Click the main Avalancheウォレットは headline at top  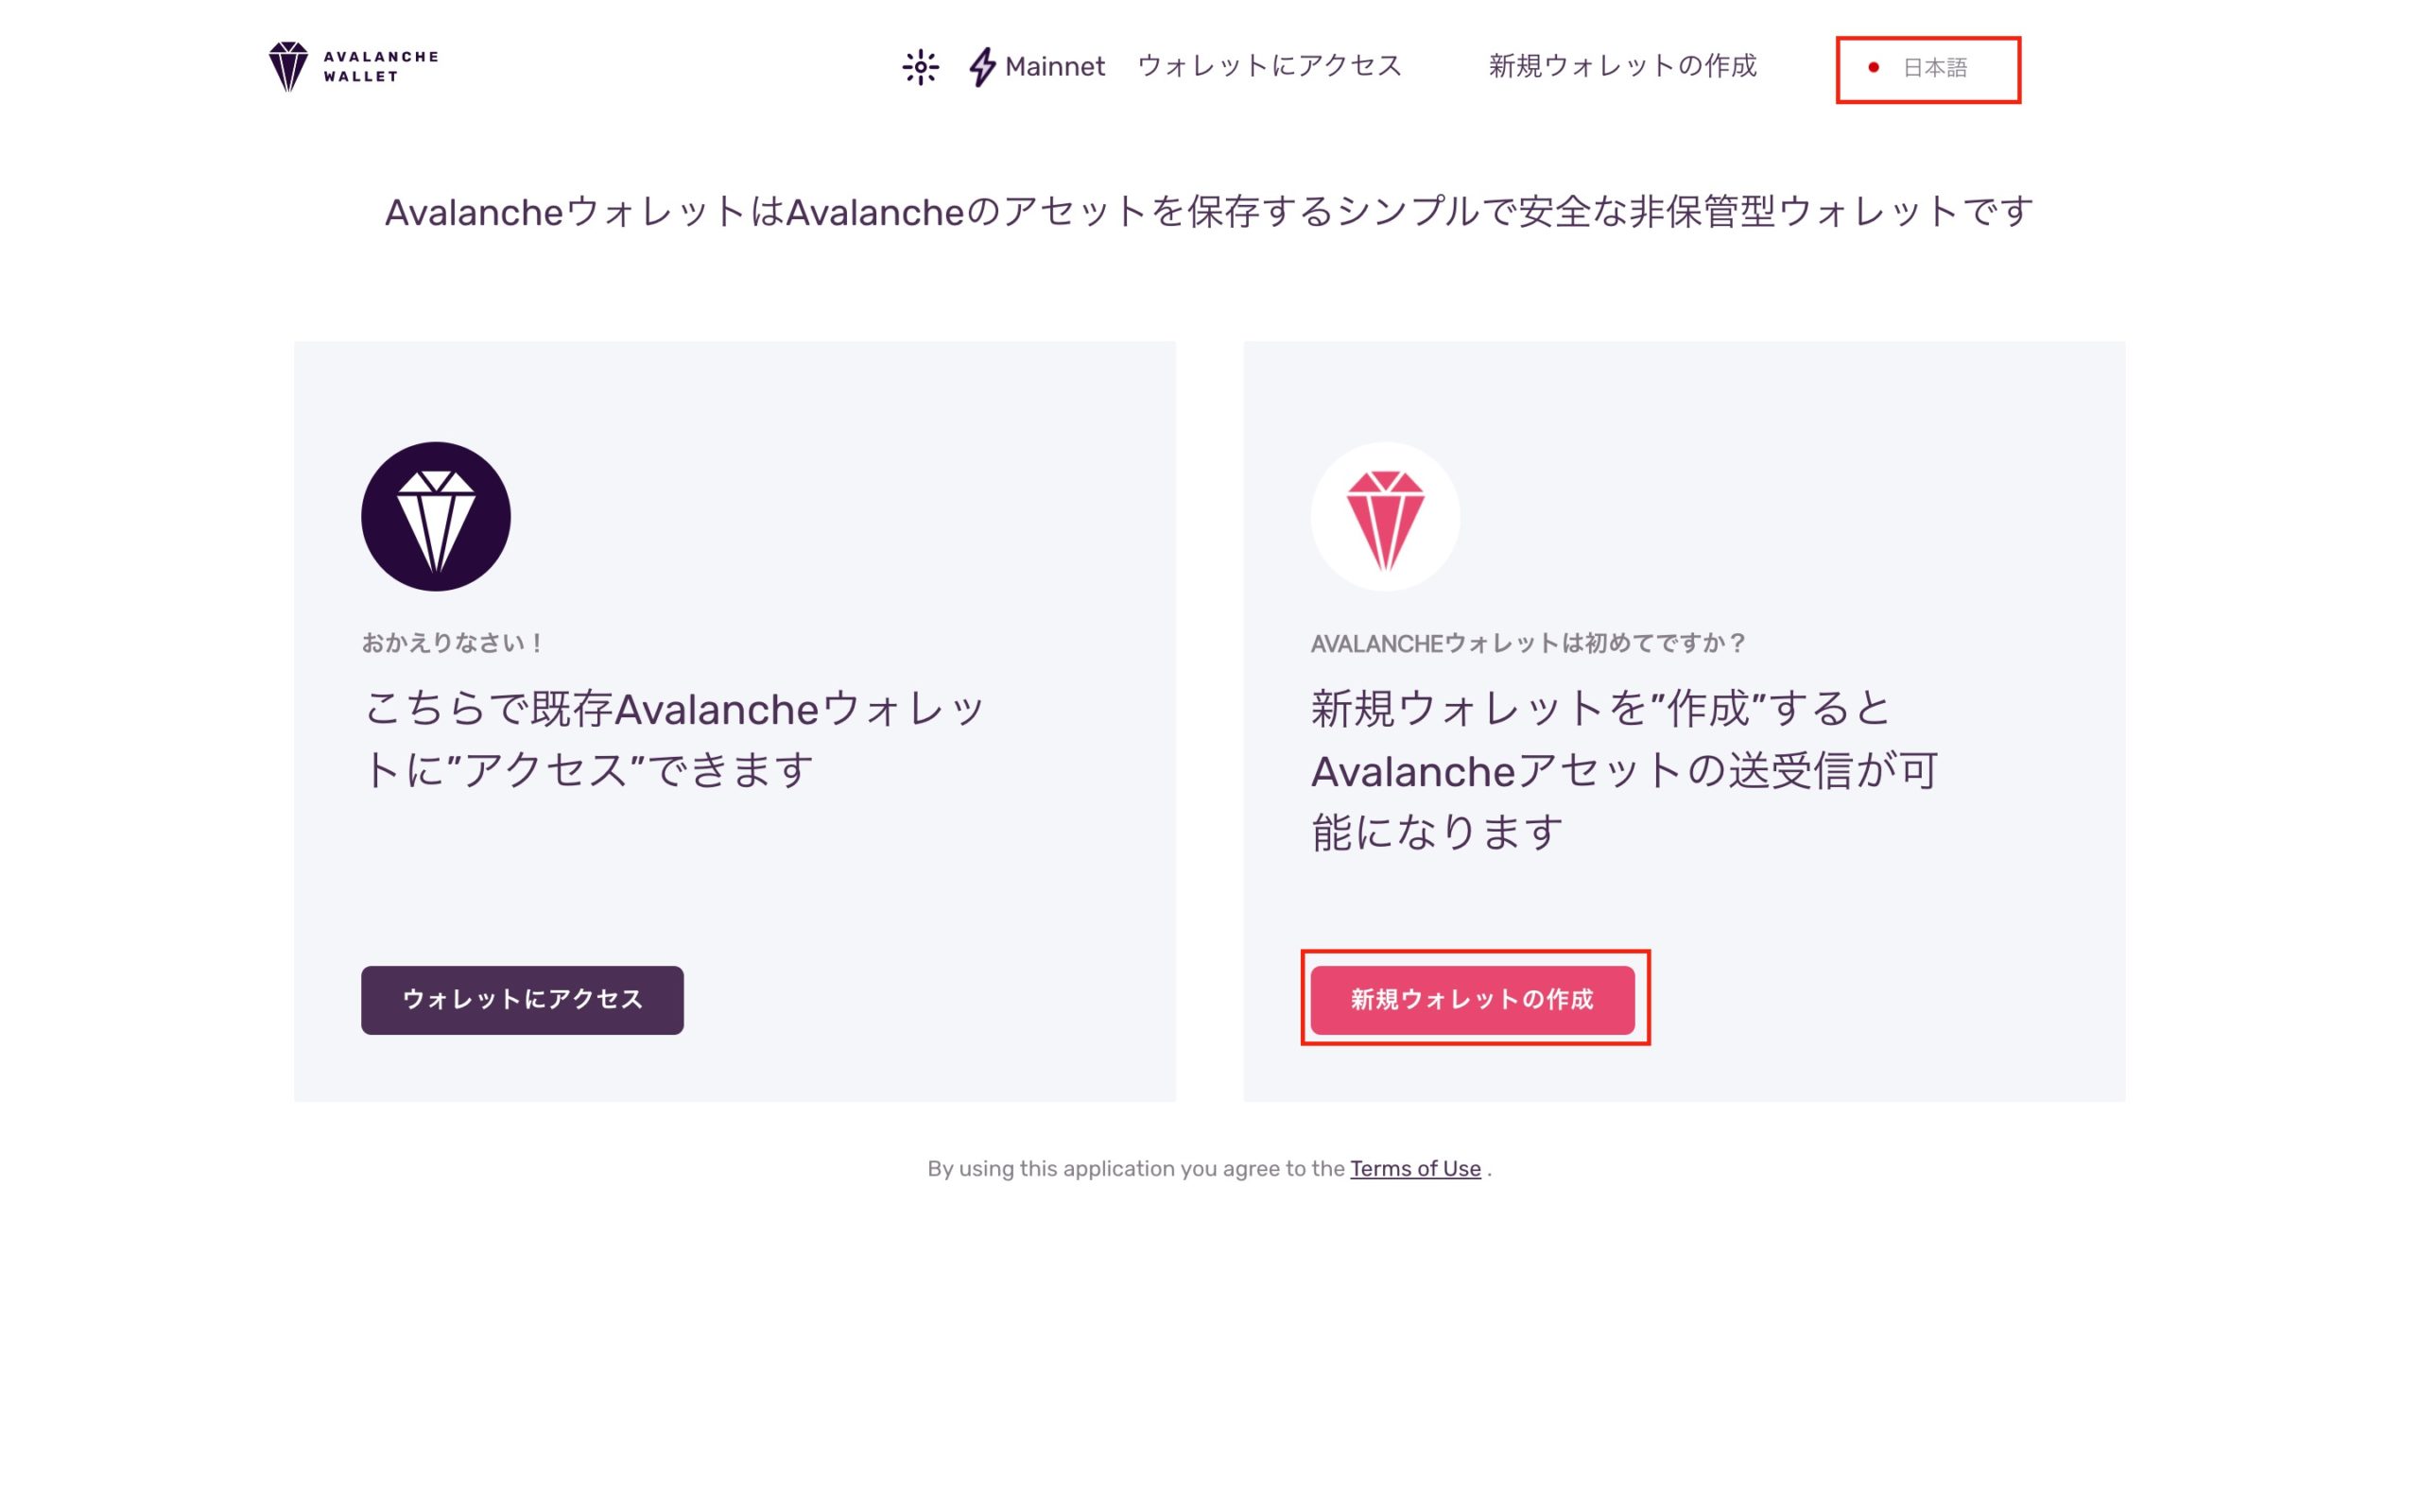tap(1208, 212)
